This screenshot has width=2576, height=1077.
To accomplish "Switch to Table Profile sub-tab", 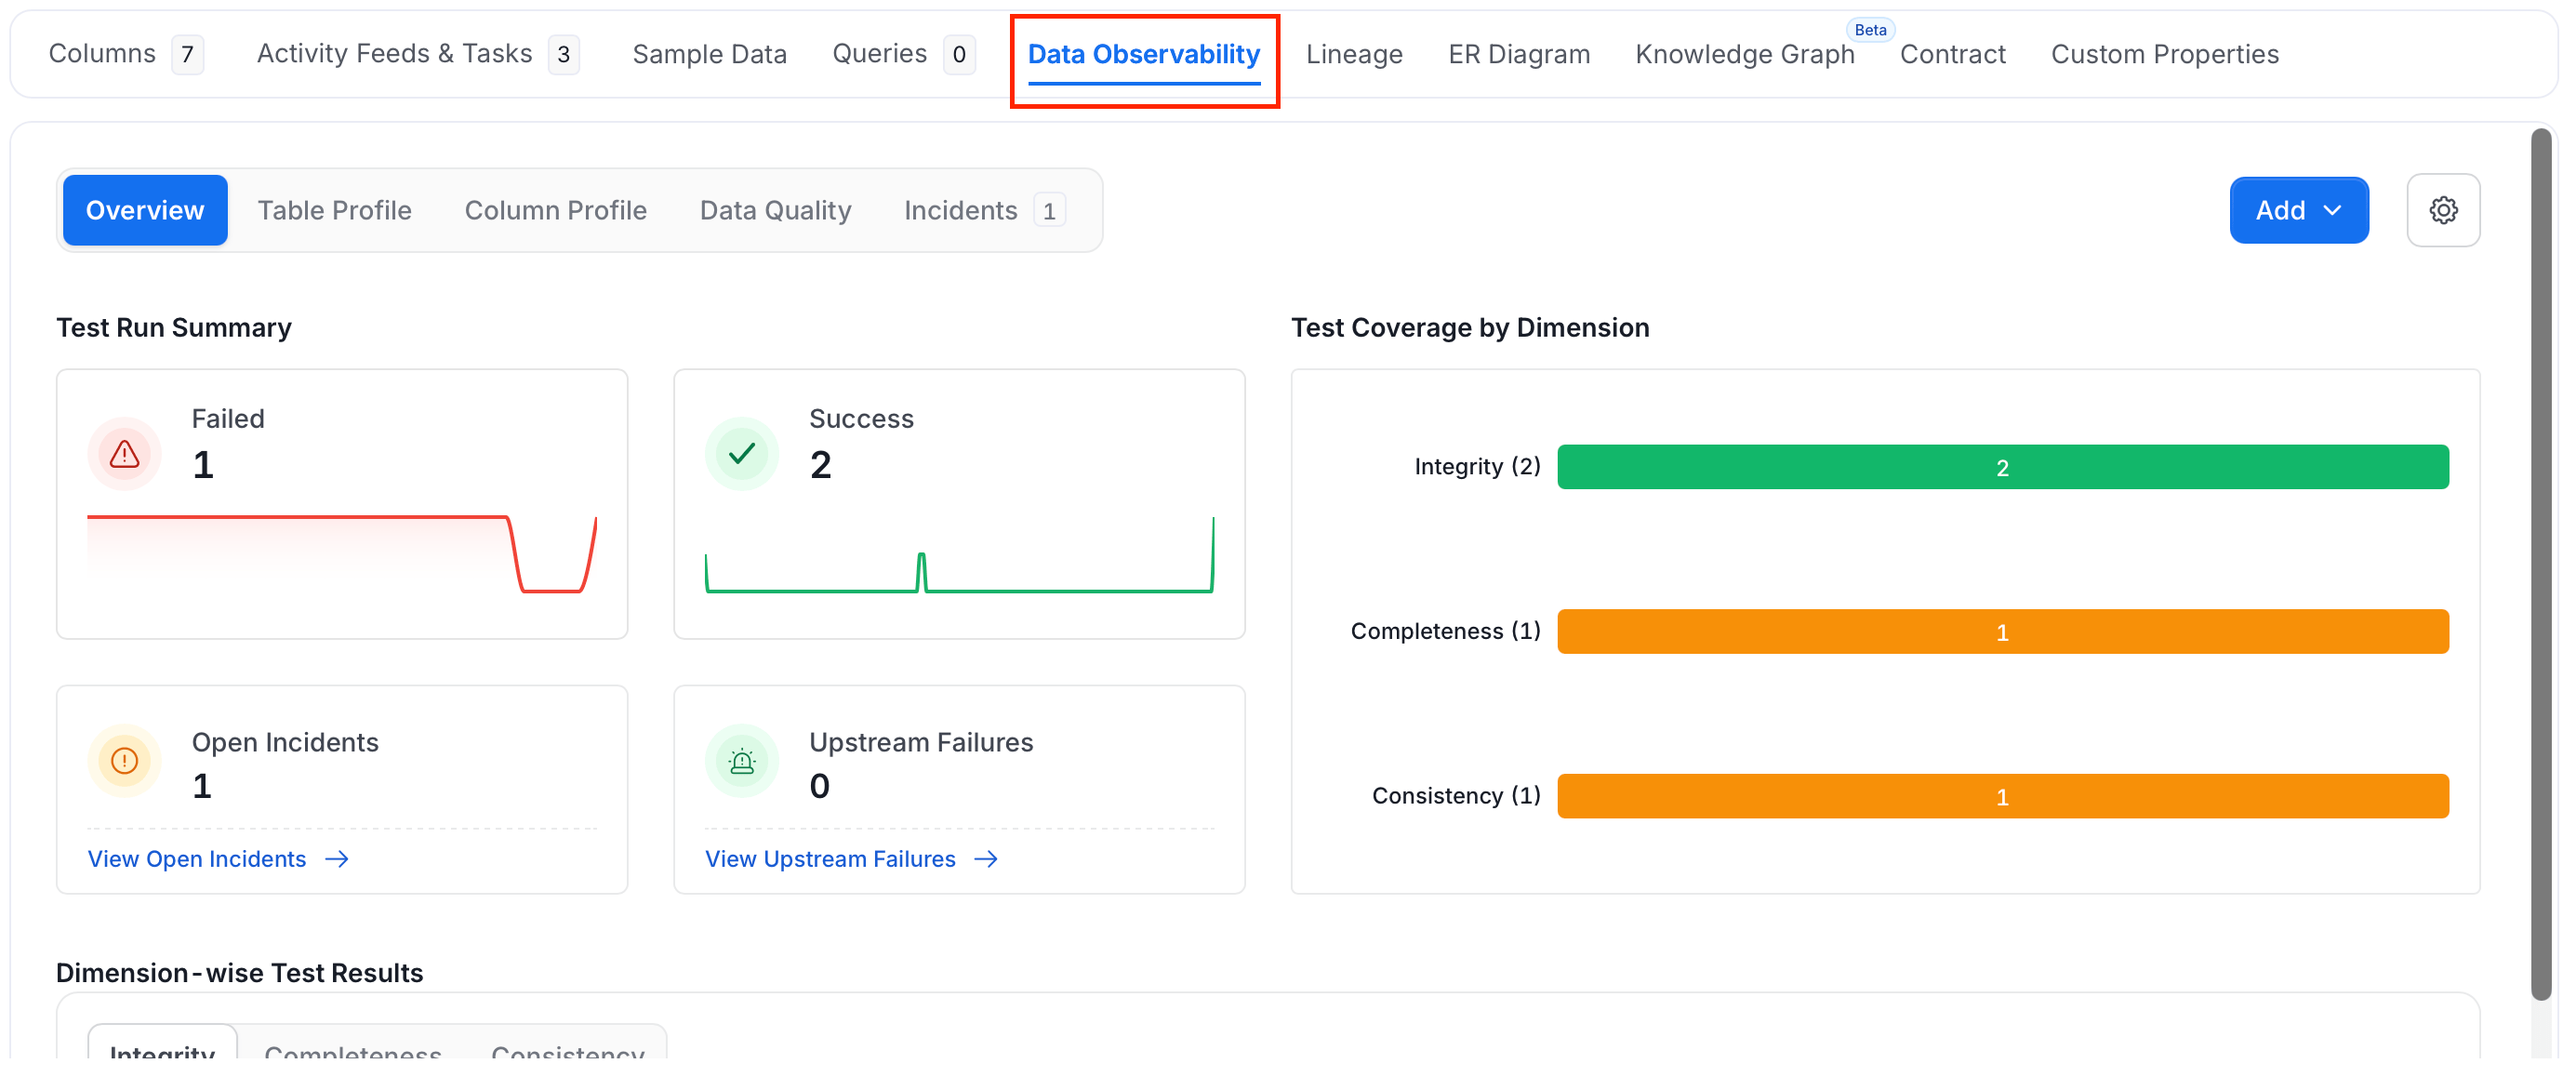I will click(x=334, y=210).
